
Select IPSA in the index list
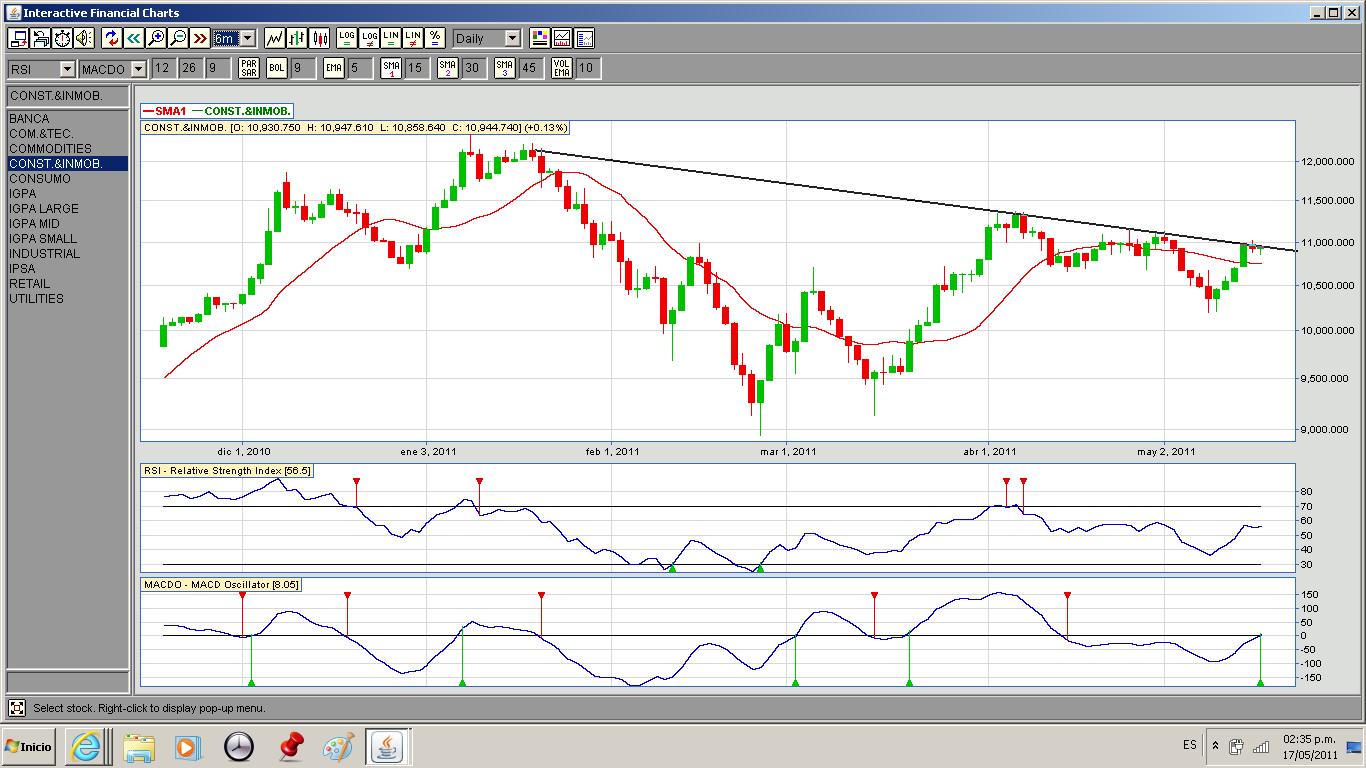[22, 269]
